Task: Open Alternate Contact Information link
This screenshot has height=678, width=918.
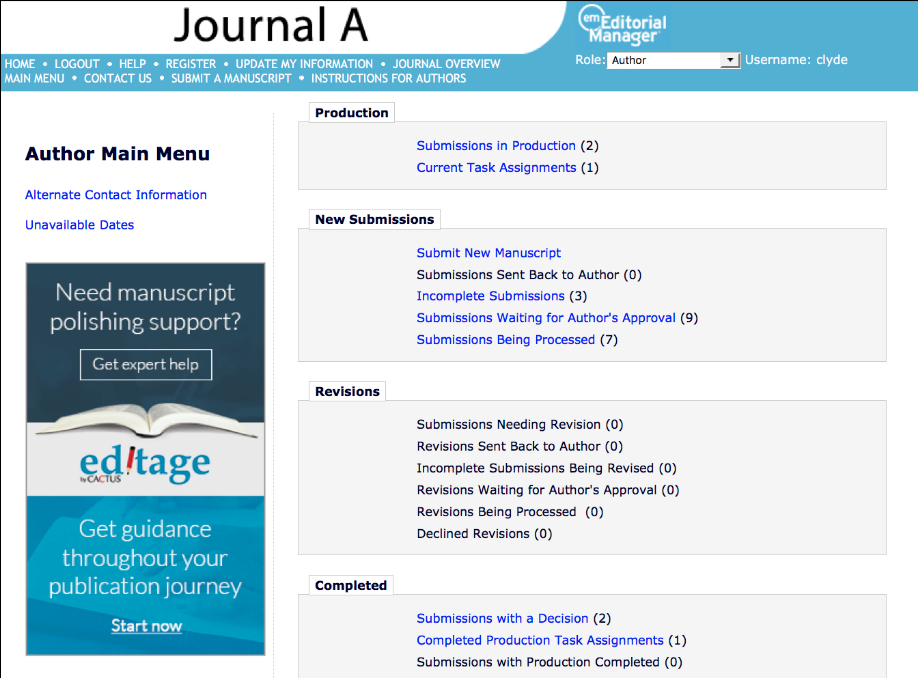Action: tap(116, 195)
